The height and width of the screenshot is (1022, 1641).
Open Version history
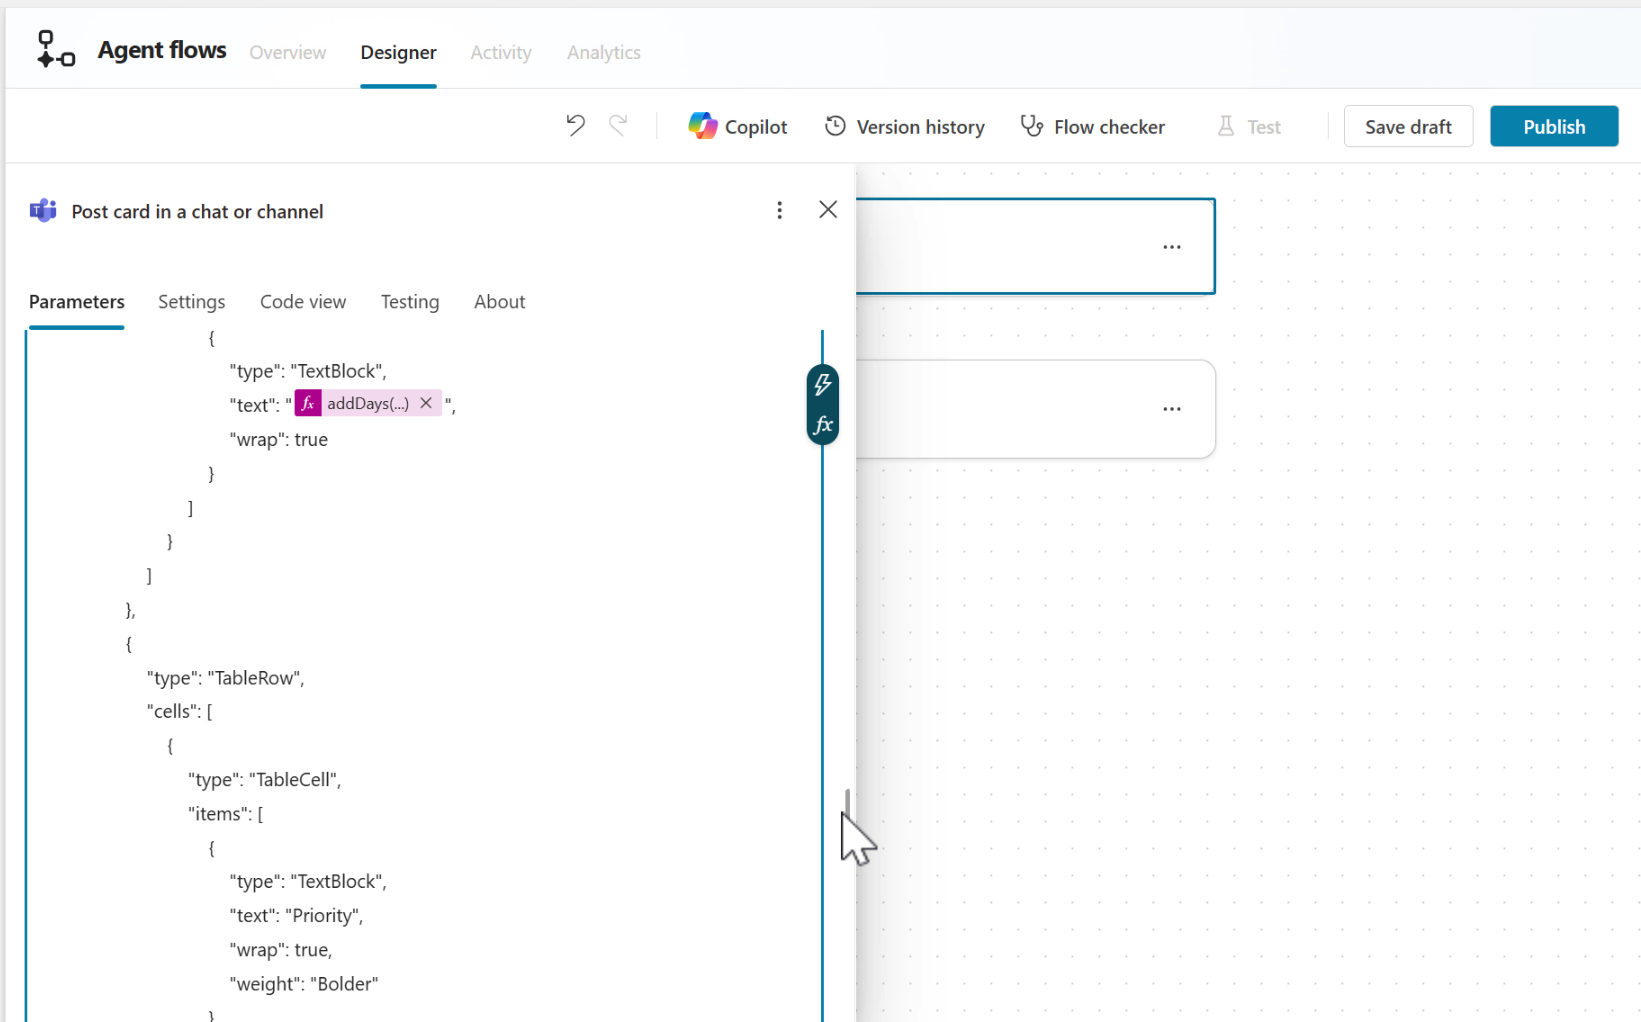pyautogui.click(x=904, y=126)
